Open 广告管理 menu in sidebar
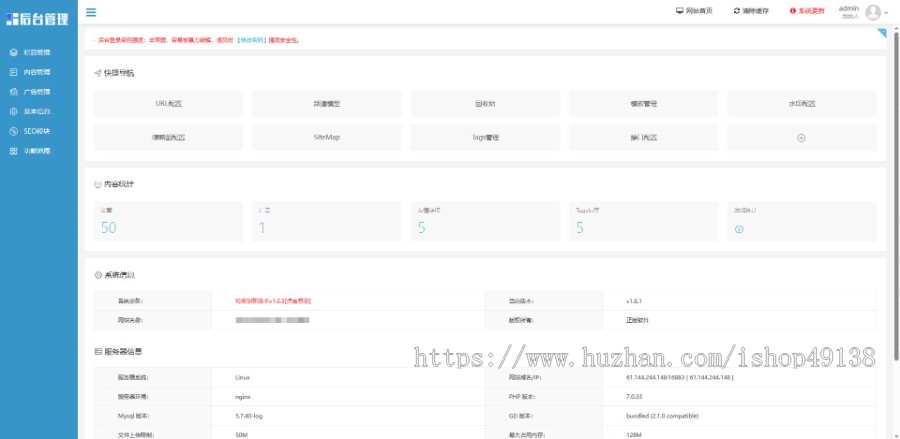This screenshot has height=439, width=900. [37, 92]
